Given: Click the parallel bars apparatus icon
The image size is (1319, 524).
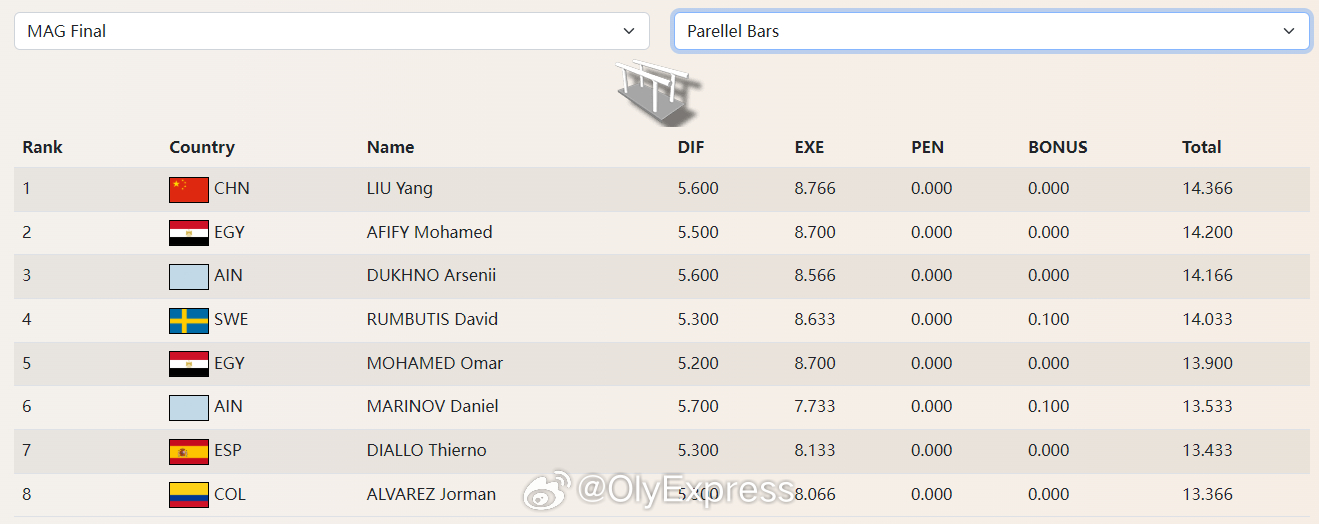Looking at the screenshot, I should coord(656,91).
